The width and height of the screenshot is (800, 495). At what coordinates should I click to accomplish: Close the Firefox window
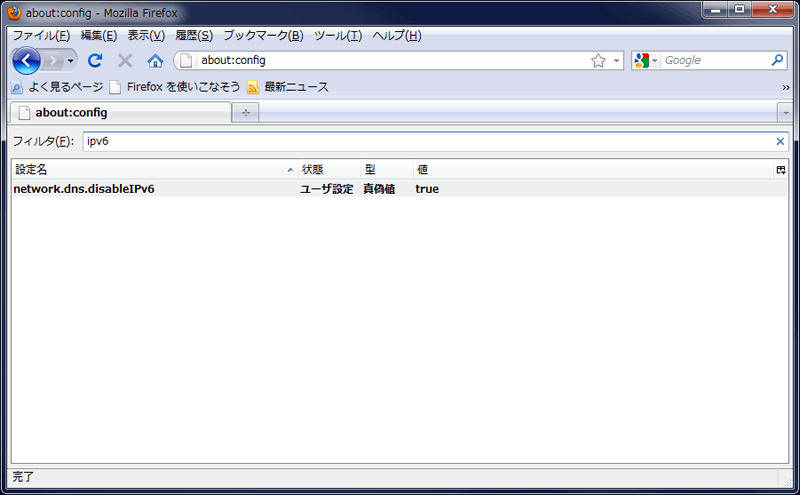point(772,9)
